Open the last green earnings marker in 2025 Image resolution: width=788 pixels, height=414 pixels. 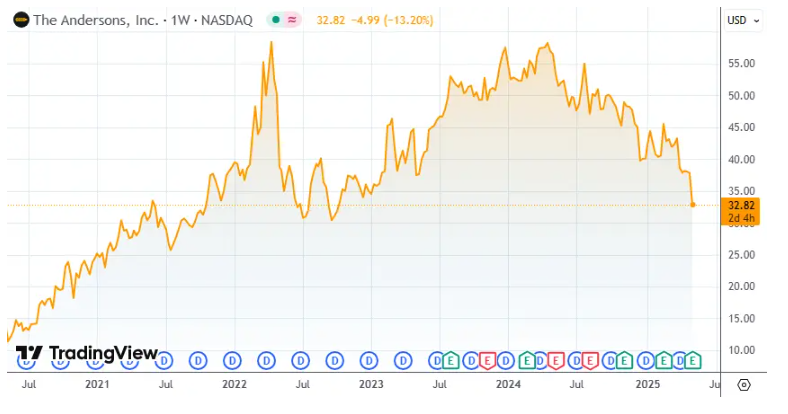pyautogui.click(x=693, y=360)
